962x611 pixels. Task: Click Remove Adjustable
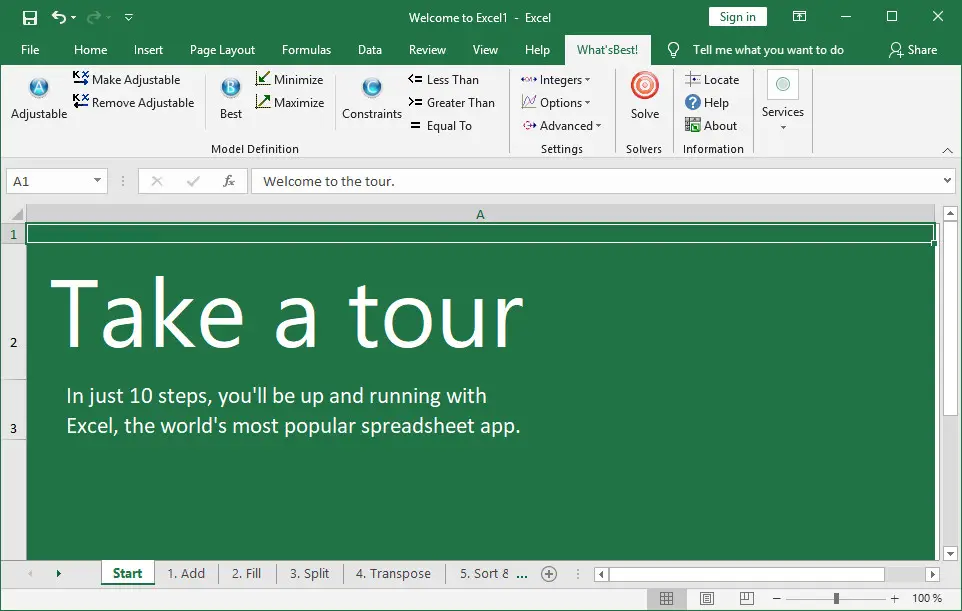click(x=133, y=102)
